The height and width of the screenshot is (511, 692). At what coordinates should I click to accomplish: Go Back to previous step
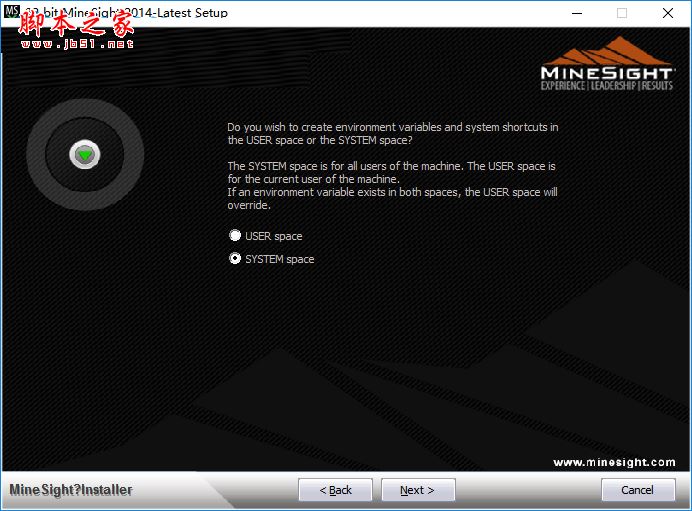click(x=335, y=490)
